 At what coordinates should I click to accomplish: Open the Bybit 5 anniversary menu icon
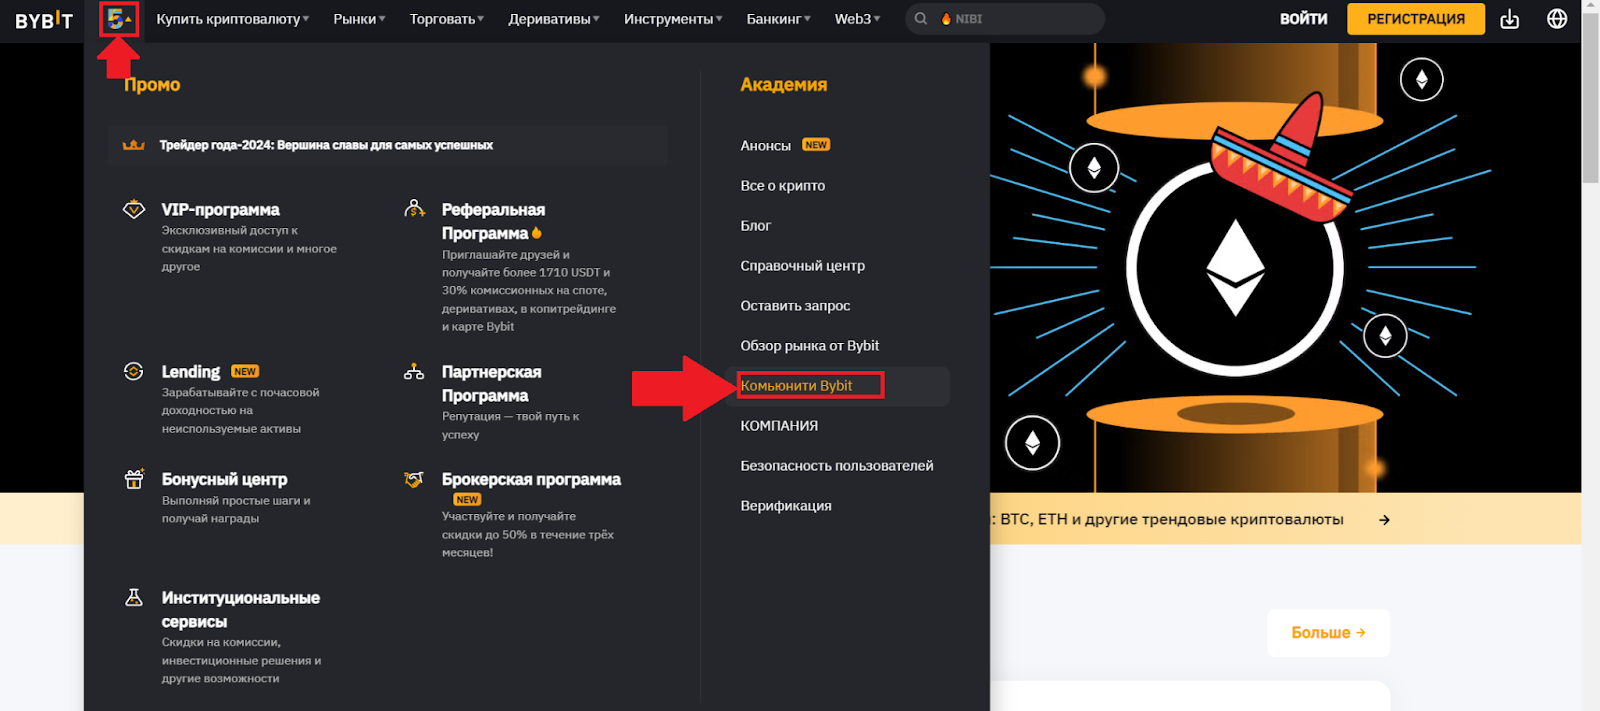tap(118, 19)
